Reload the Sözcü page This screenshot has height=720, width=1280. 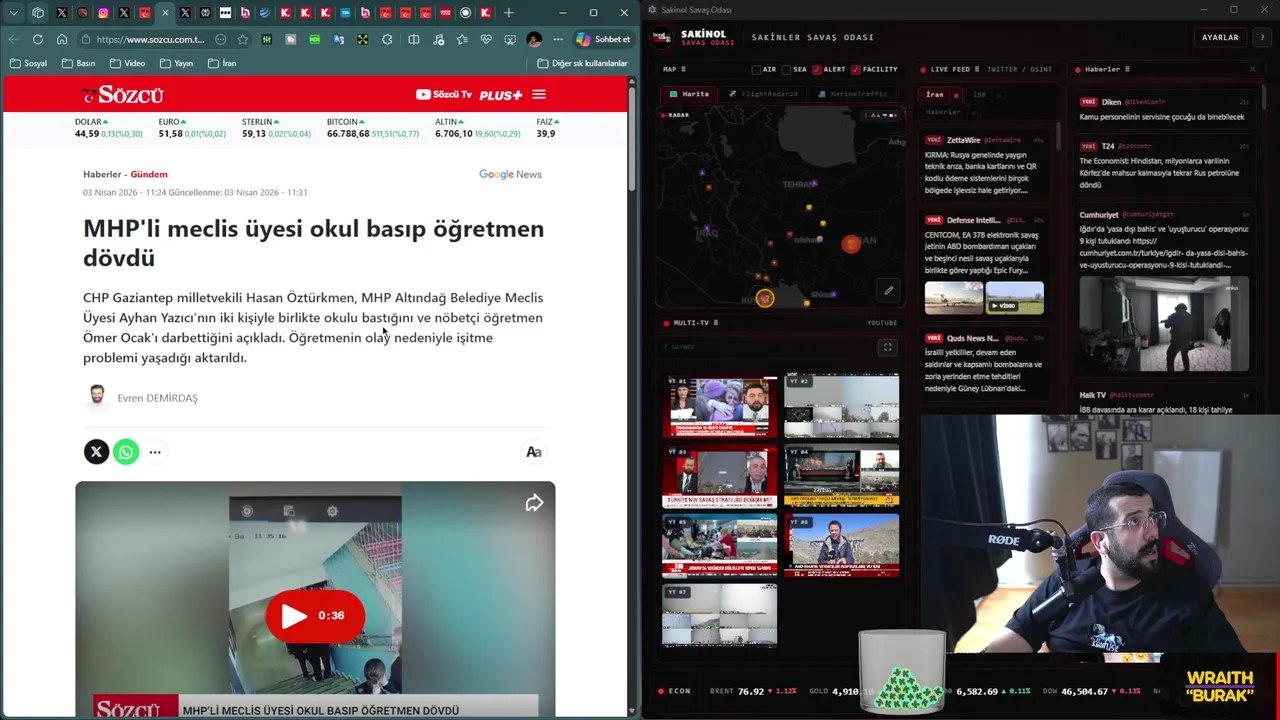click(38, 39)
